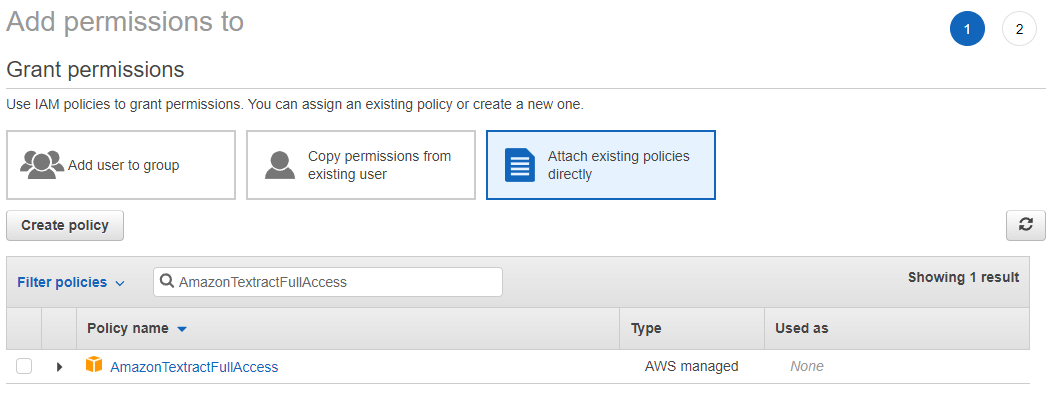Click the magnifier icon in search box
Viewport: 1064px width, 397px height.
tap(167, 282)
